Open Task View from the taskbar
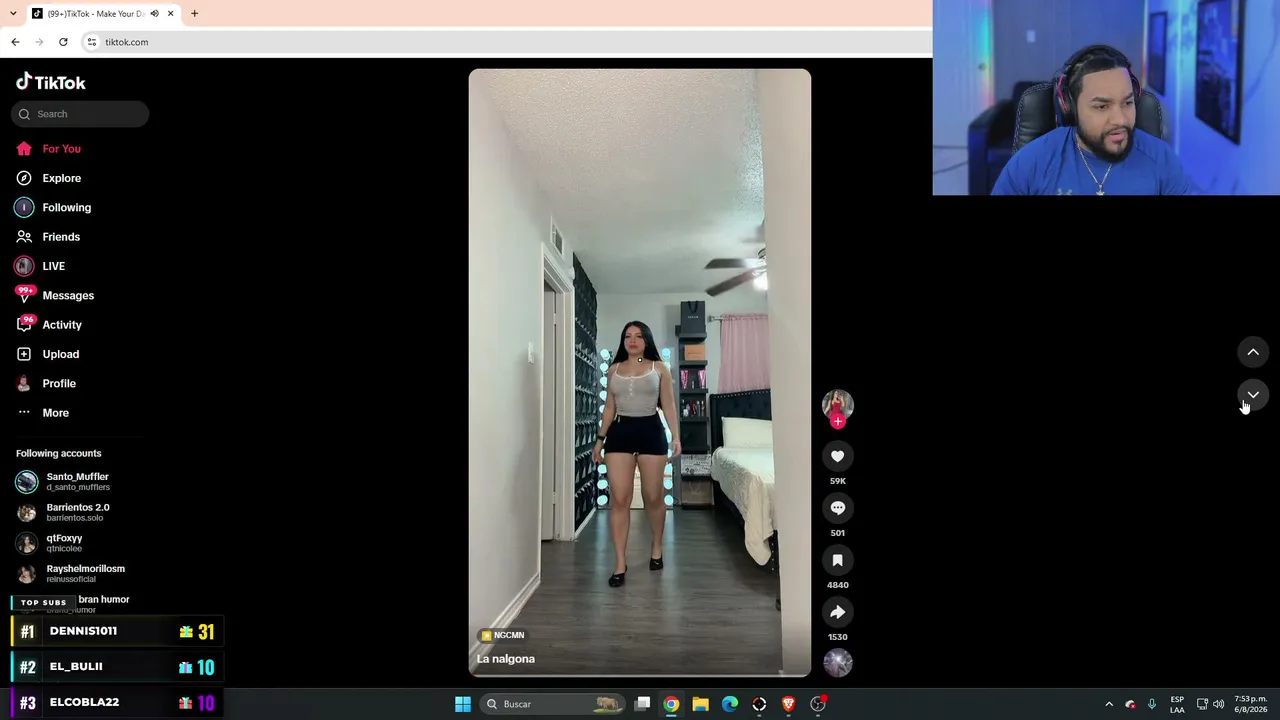Screen dimensions: 1280x720 (x=643, y=704)
